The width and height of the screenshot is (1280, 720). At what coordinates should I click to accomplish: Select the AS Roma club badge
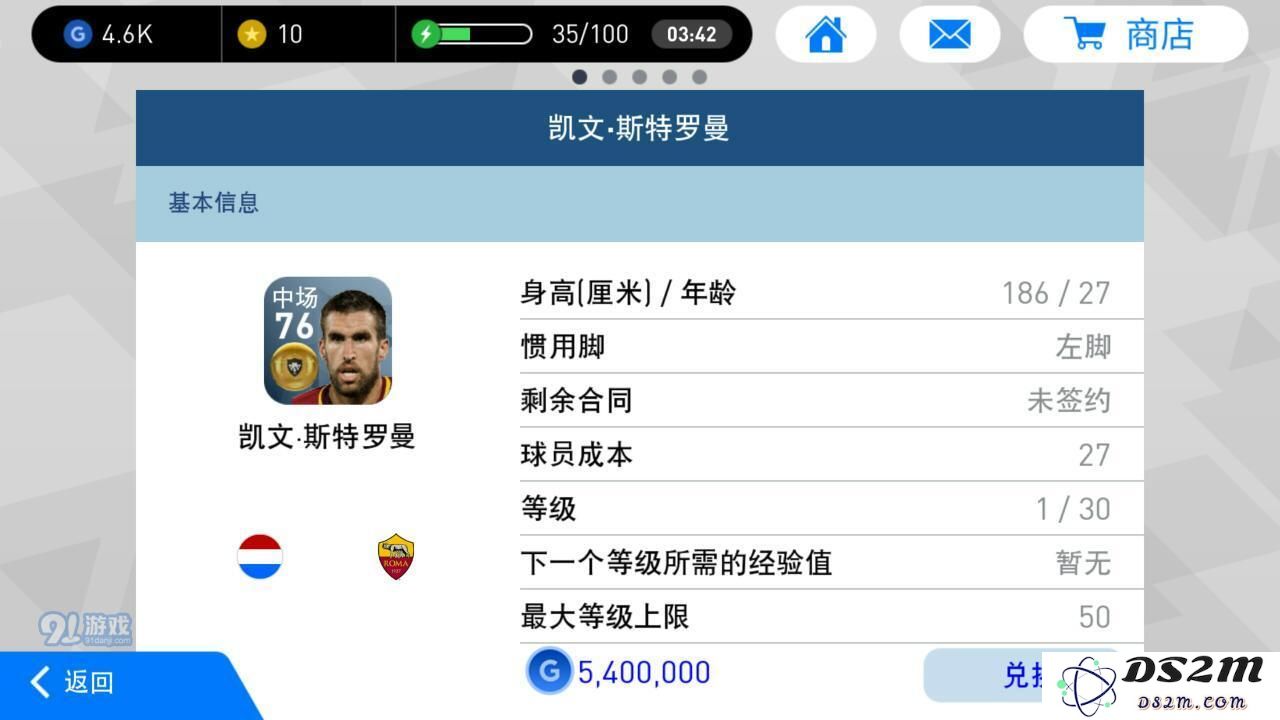[396, 557]
